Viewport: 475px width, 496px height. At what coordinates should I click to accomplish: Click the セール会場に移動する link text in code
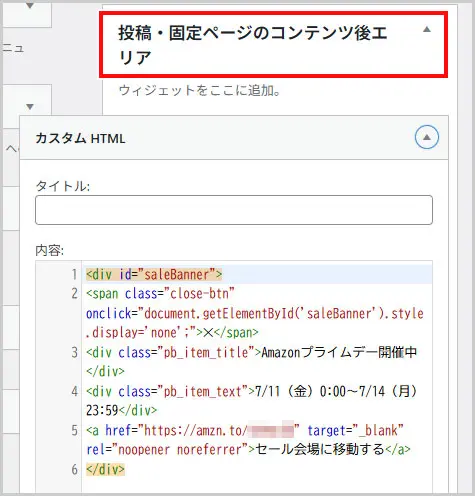[x=320, y=450]
